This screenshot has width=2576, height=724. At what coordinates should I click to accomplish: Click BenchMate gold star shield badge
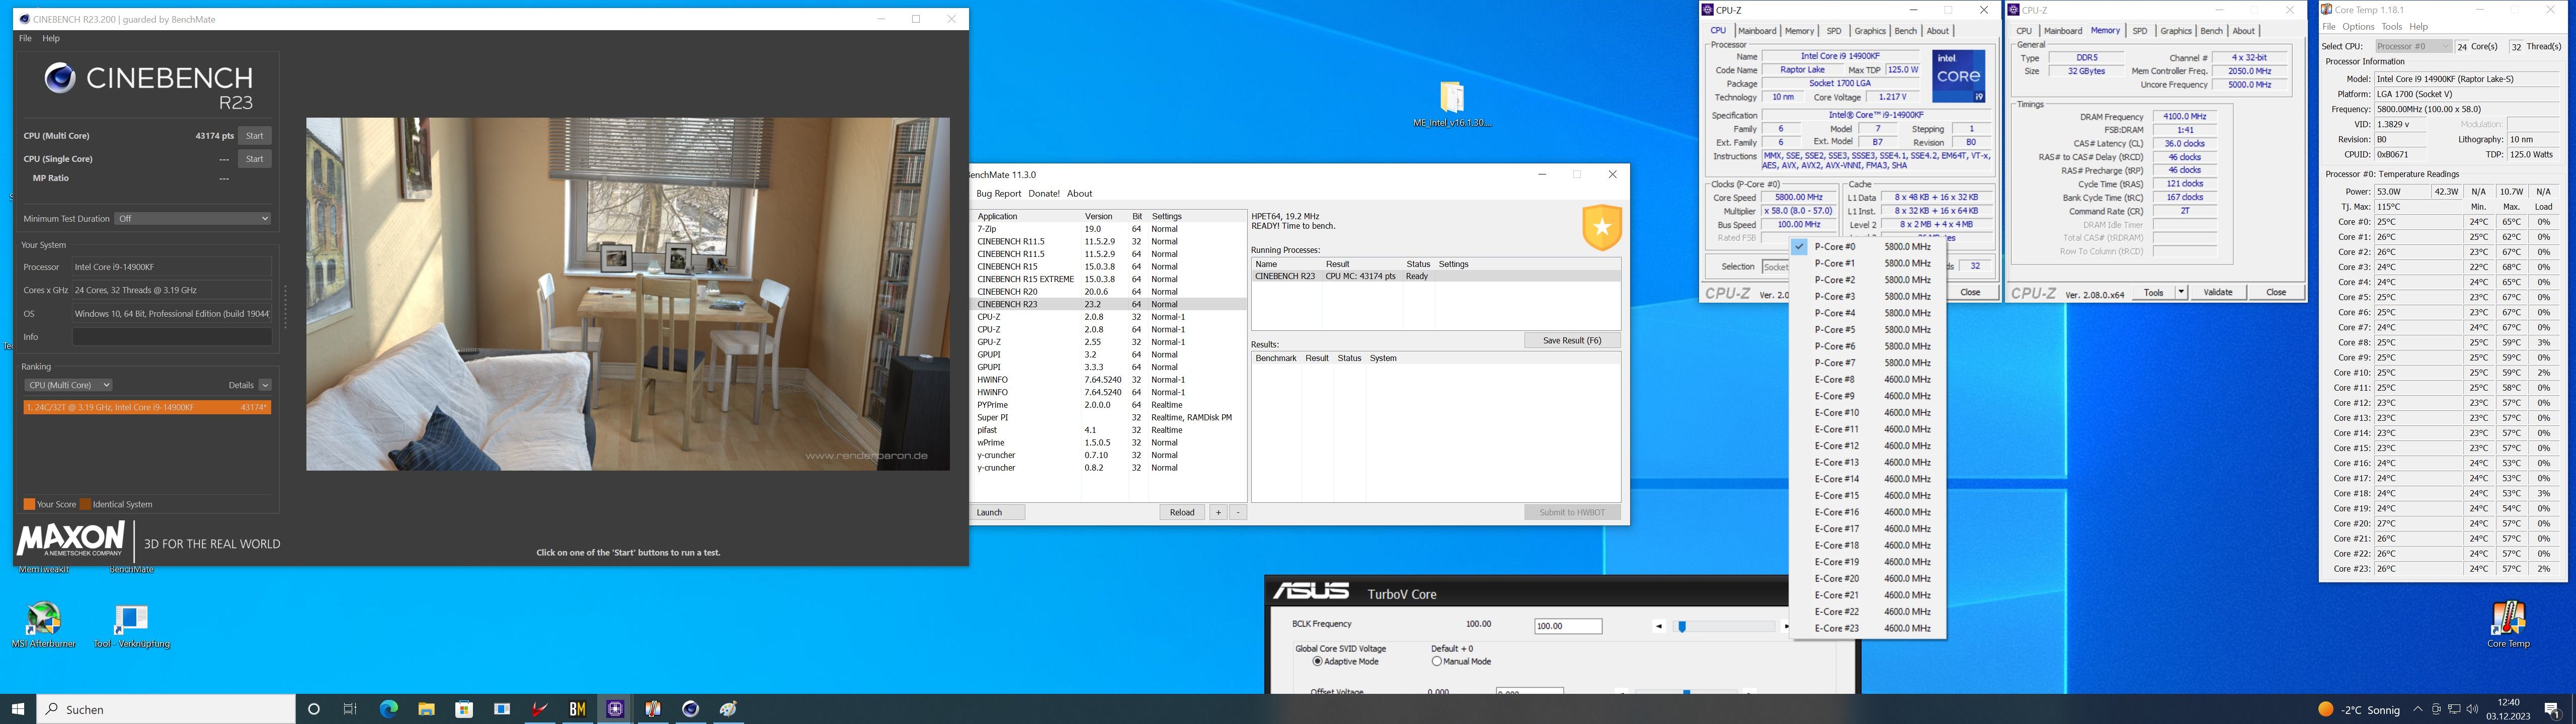1601,227
